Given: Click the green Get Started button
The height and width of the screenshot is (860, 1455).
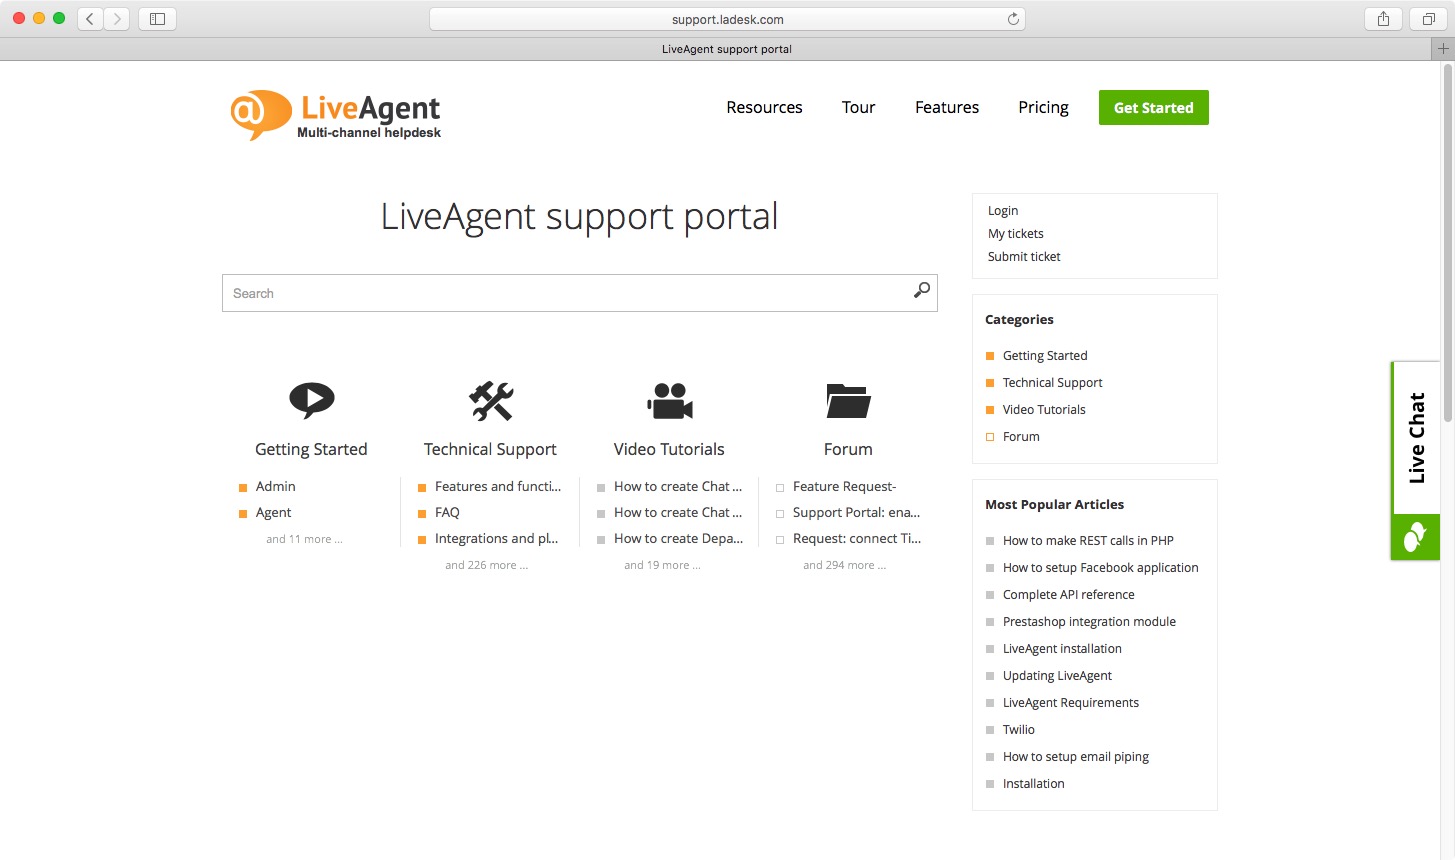Looking at the screenshot, I should [x=1153, y=107].
